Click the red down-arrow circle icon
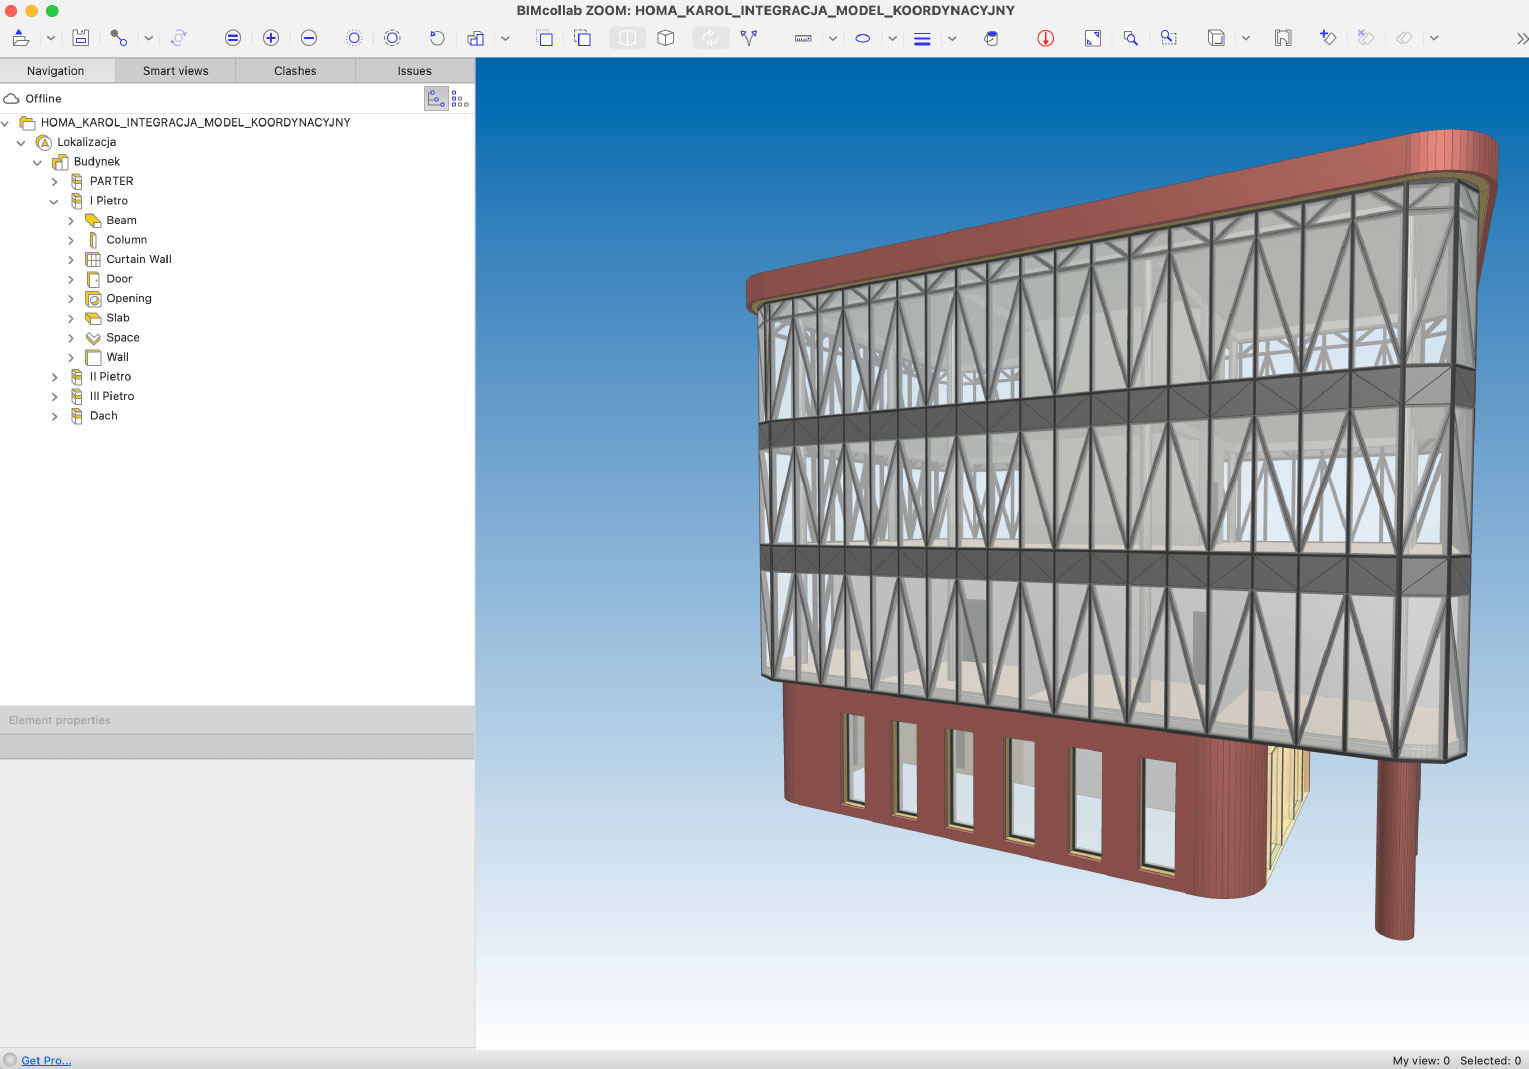Viewport: 1529px width, 1069px height. [1045, 38]
